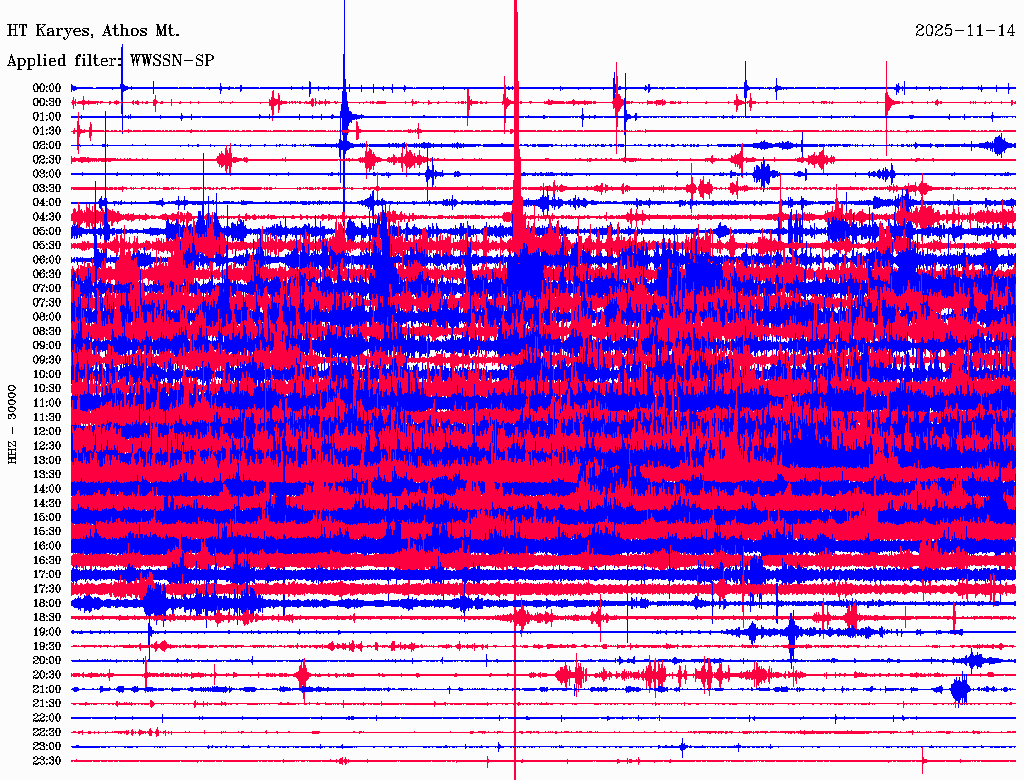Select the '14:00' time label

pos(47,489)
